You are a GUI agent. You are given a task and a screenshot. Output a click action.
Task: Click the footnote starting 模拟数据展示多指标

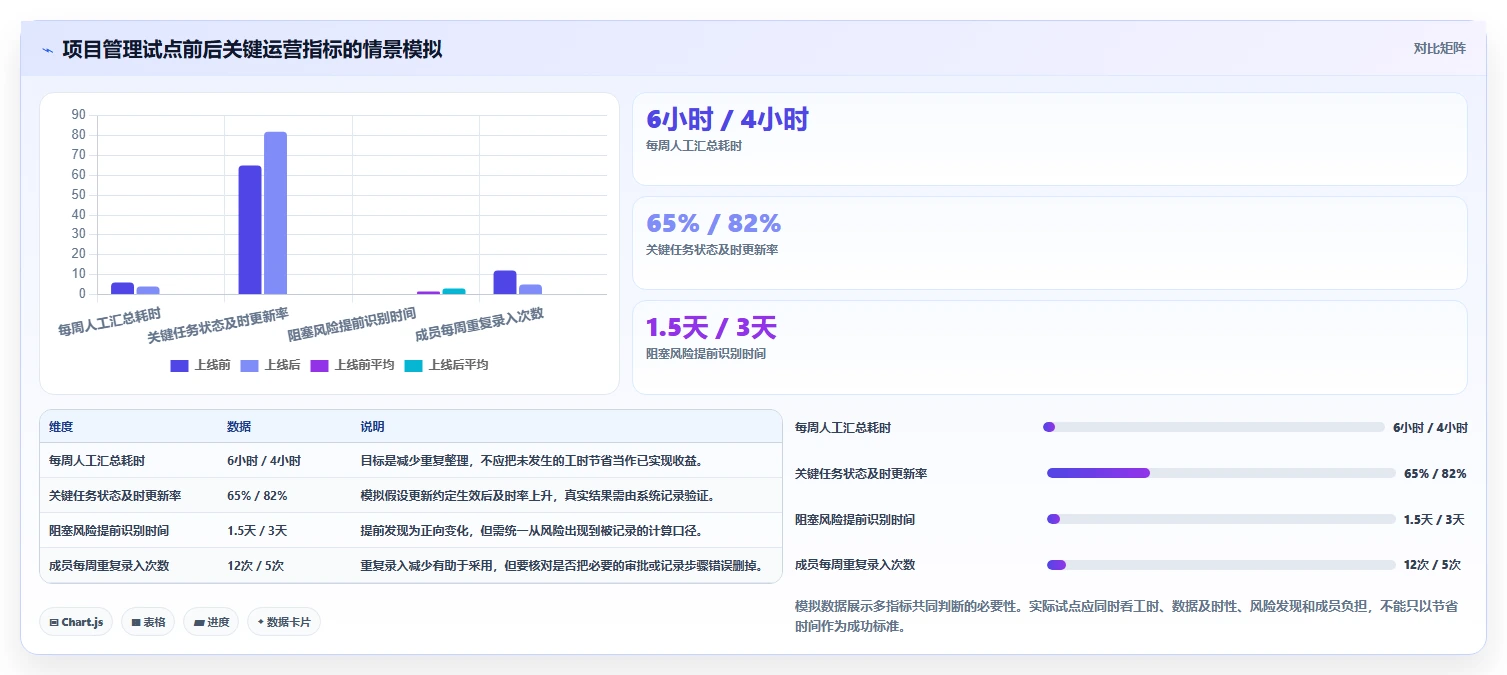point(1126,617)
